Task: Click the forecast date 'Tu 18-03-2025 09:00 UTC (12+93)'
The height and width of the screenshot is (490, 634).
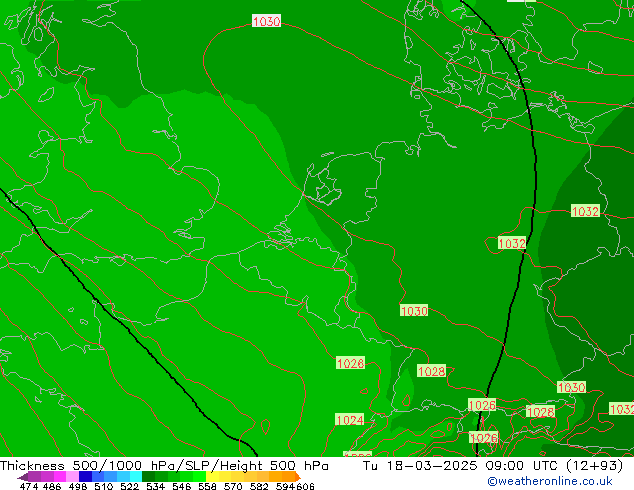Action: pyautogui.click(x=493, y=466)
